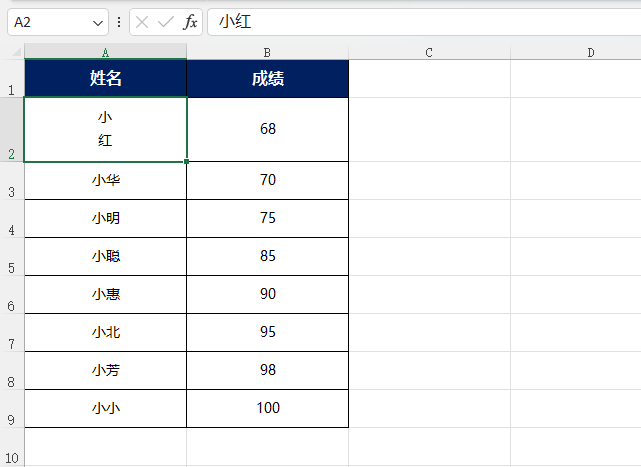The height and width of the screenshot is (467, 641).
Task: Open the Insert Function fx dialog
Action: [190, 22]
